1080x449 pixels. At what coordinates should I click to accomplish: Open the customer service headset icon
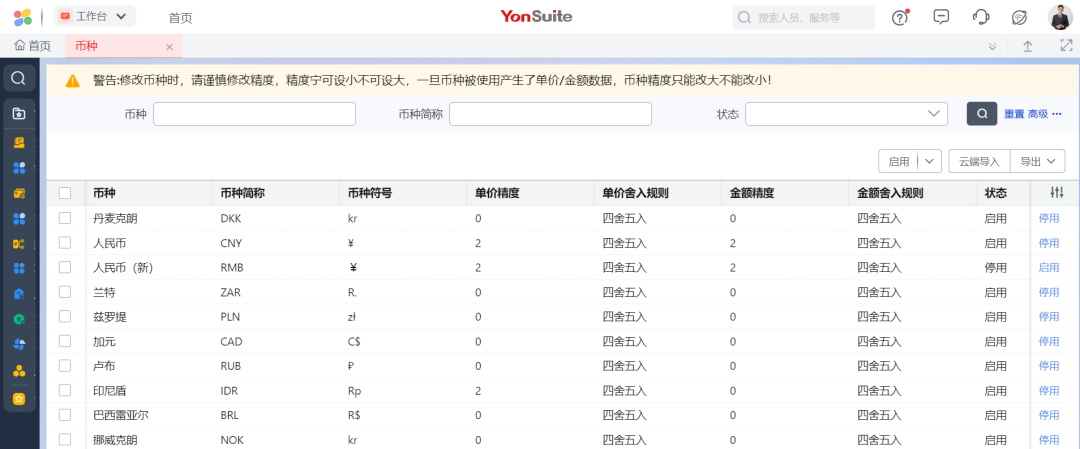981,17
